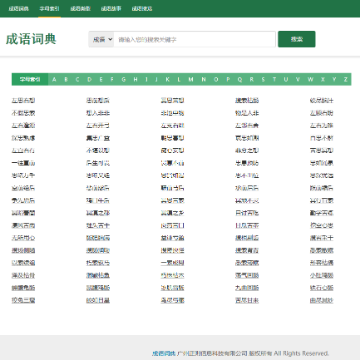This screenshot has height=360, width=360.
Task: Choose letter F in the alphabet index
Action: [112, 79]
